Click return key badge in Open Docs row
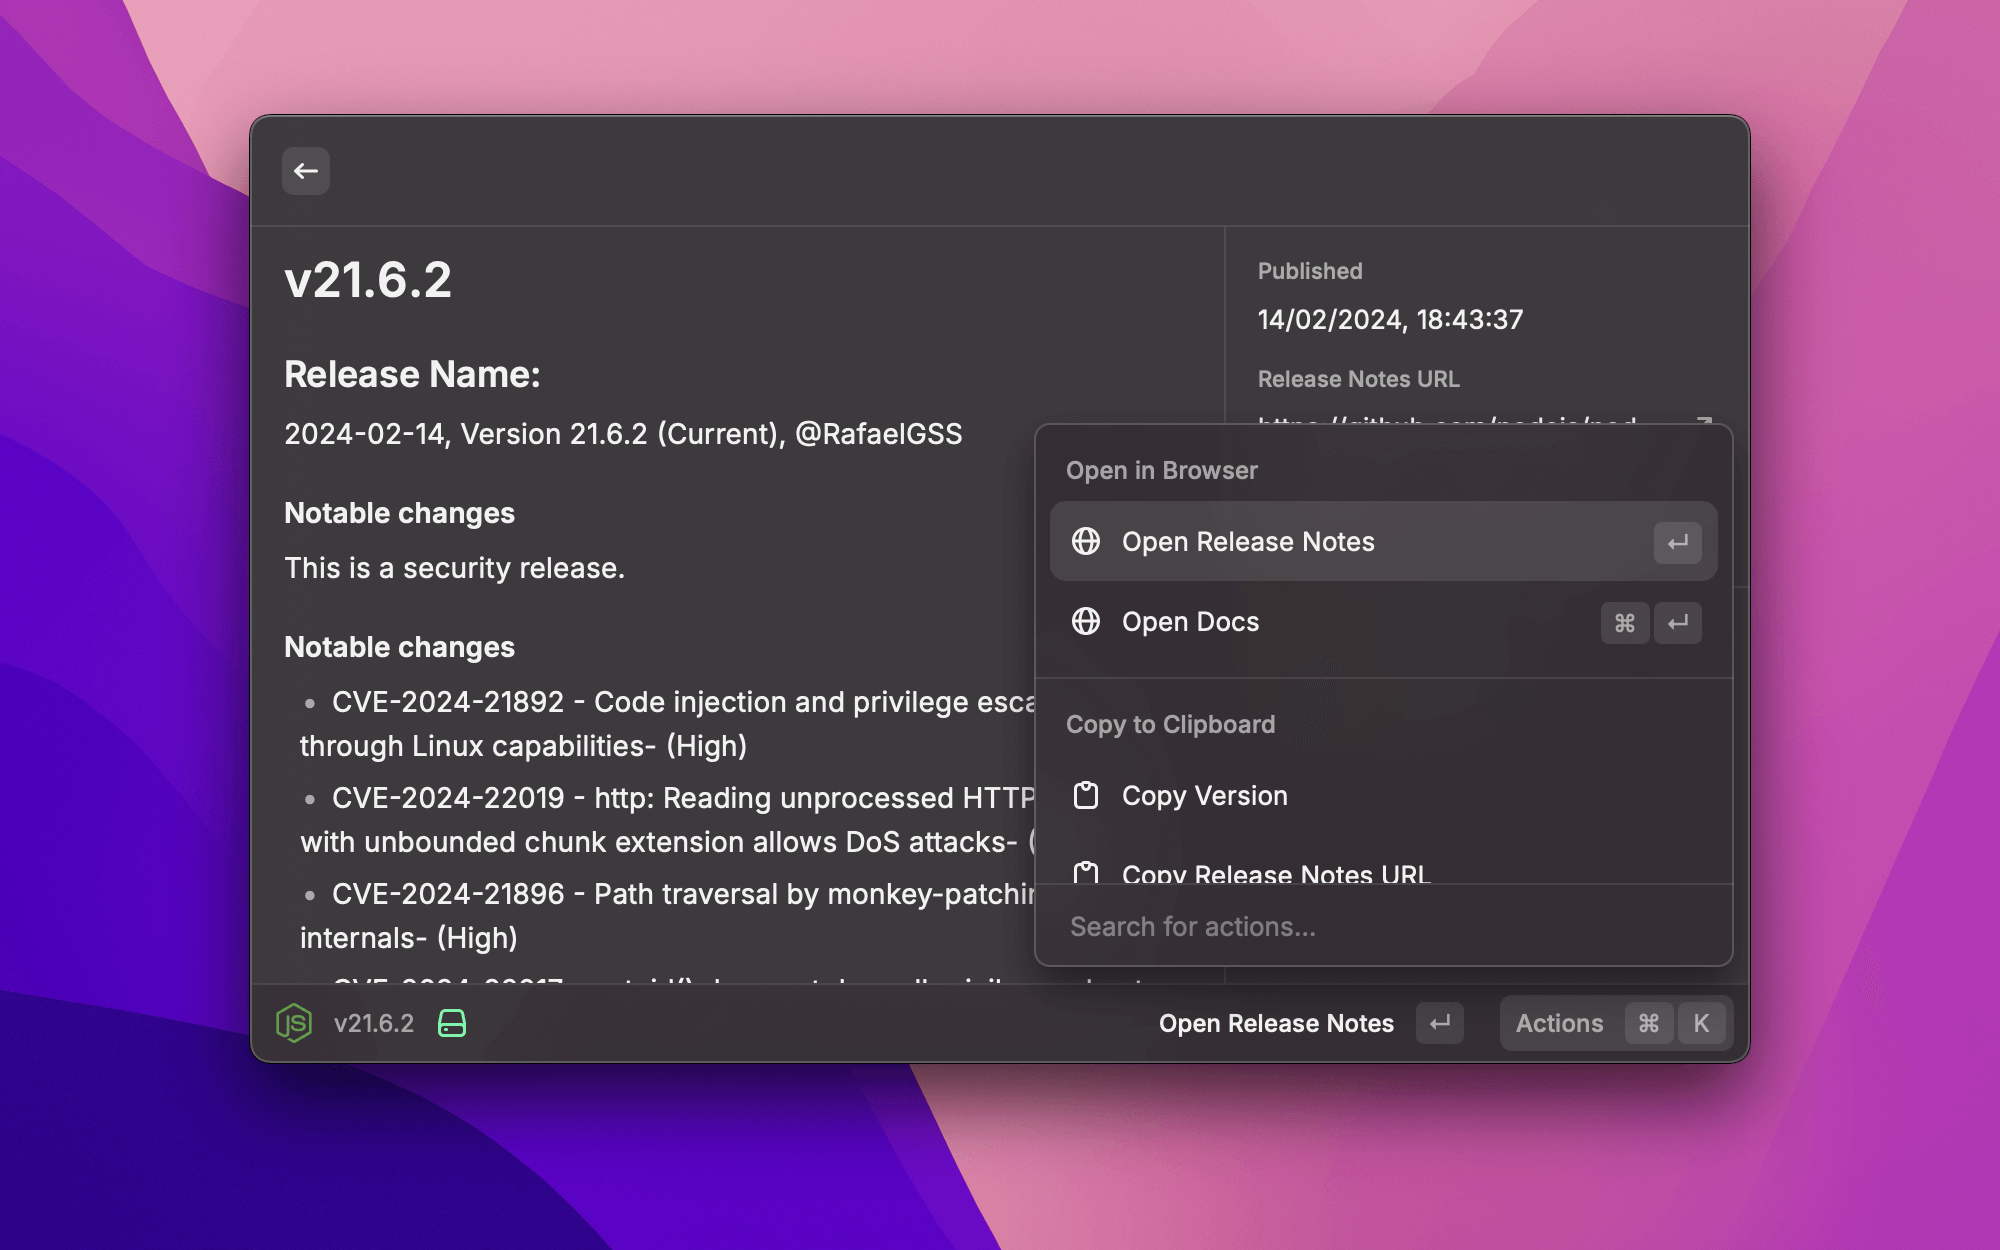 [1677, 622]
